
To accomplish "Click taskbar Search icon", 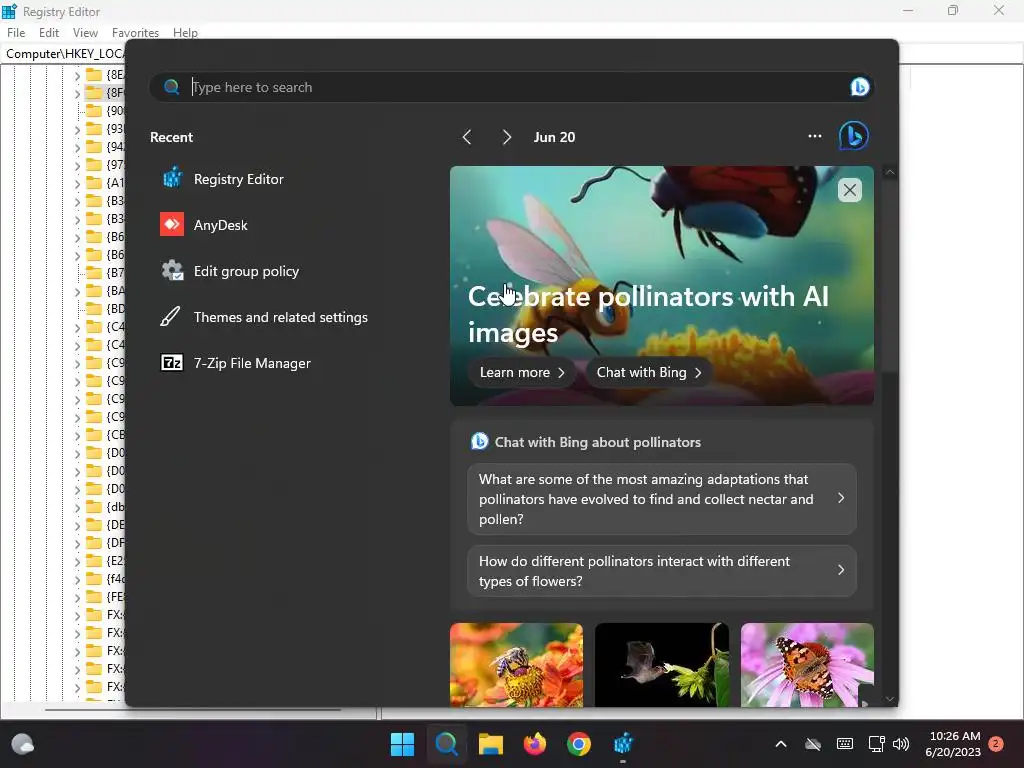I will point(447,744).
